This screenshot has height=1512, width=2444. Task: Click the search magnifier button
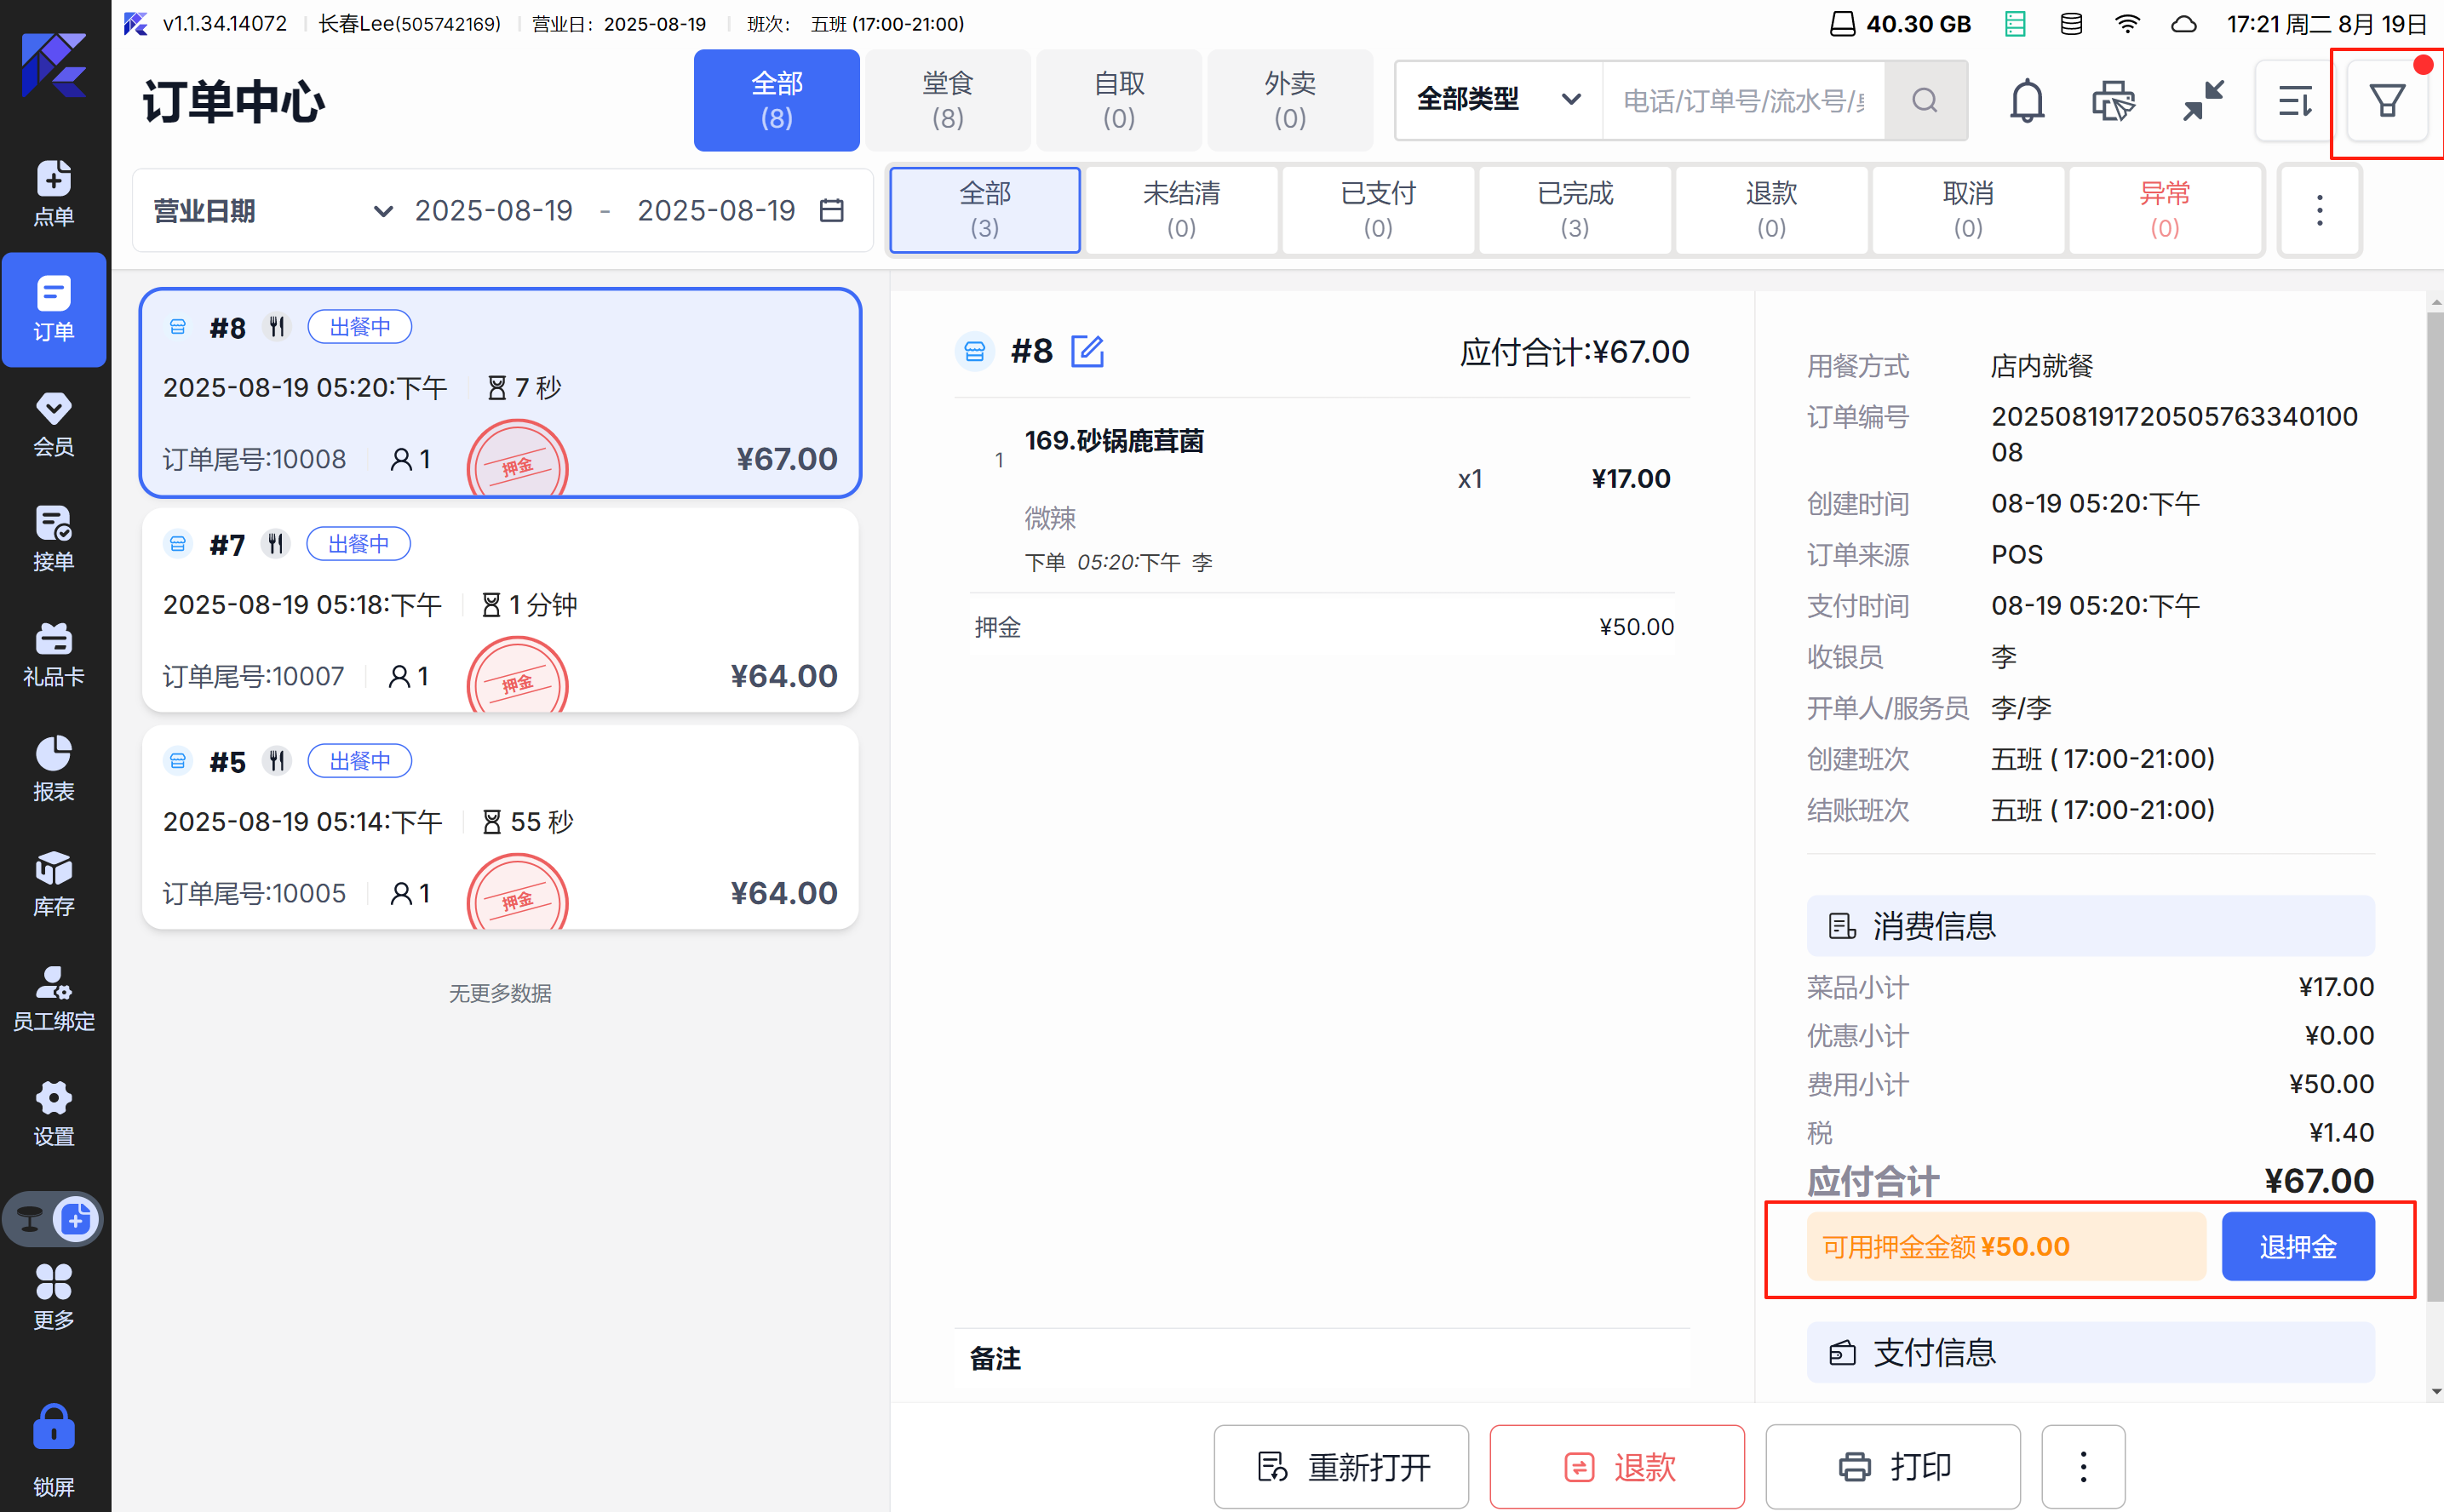(x=1925, y=101)
